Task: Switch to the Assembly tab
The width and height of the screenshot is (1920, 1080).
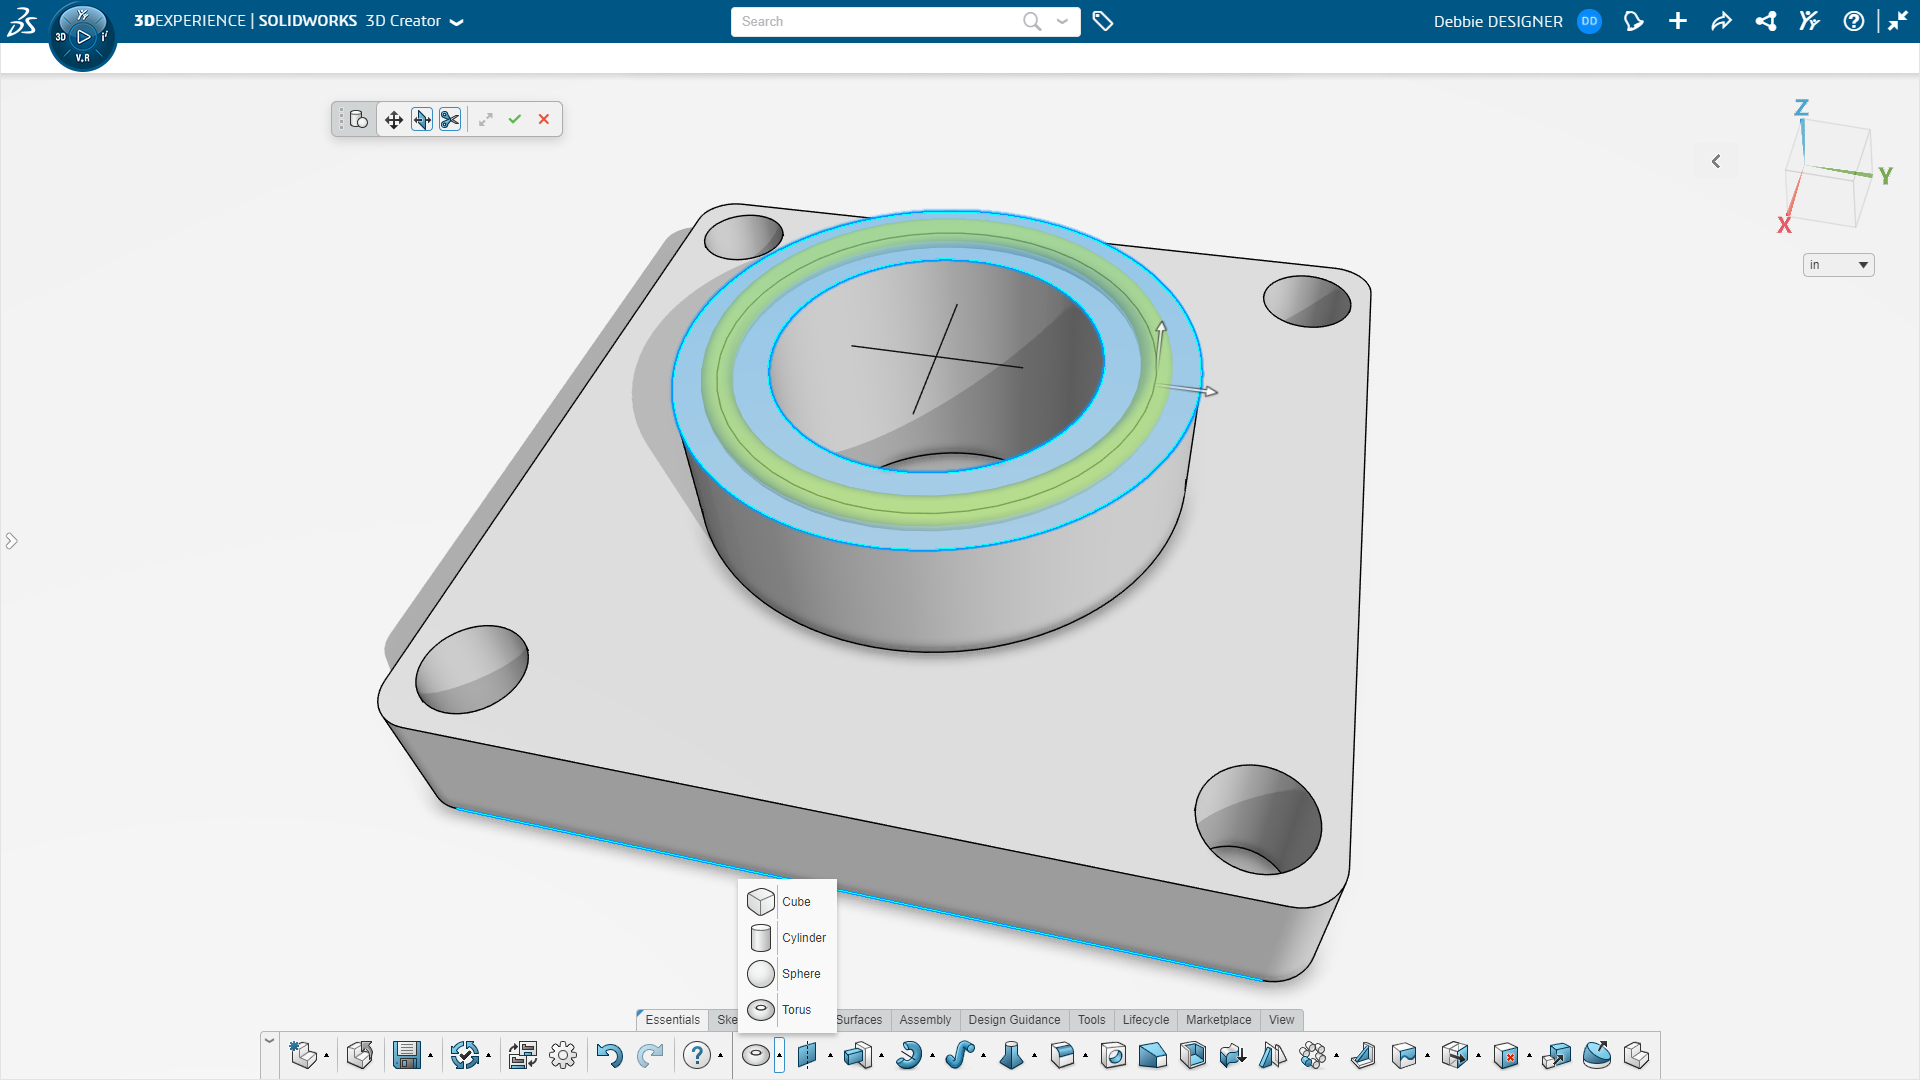Action: tap(925, 1020)
